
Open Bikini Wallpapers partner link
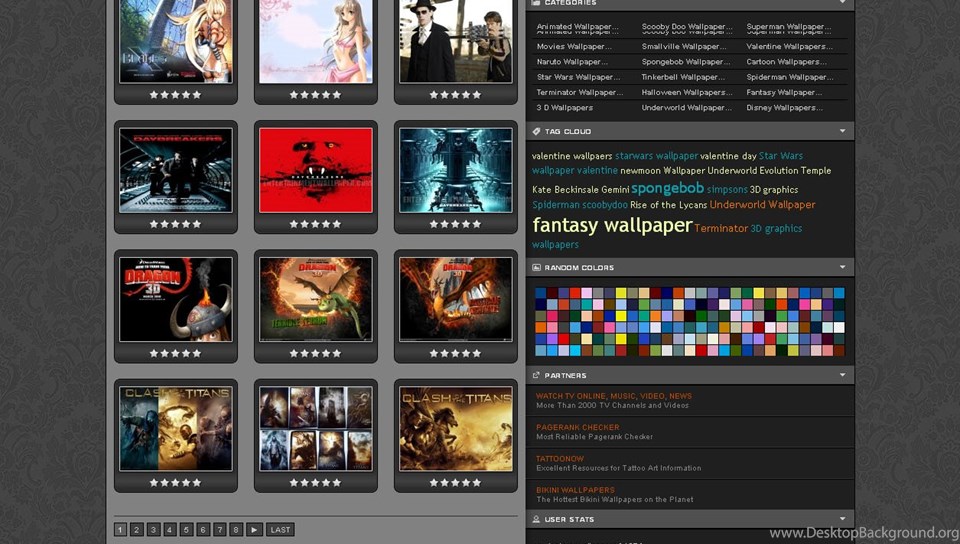(576, 490)
